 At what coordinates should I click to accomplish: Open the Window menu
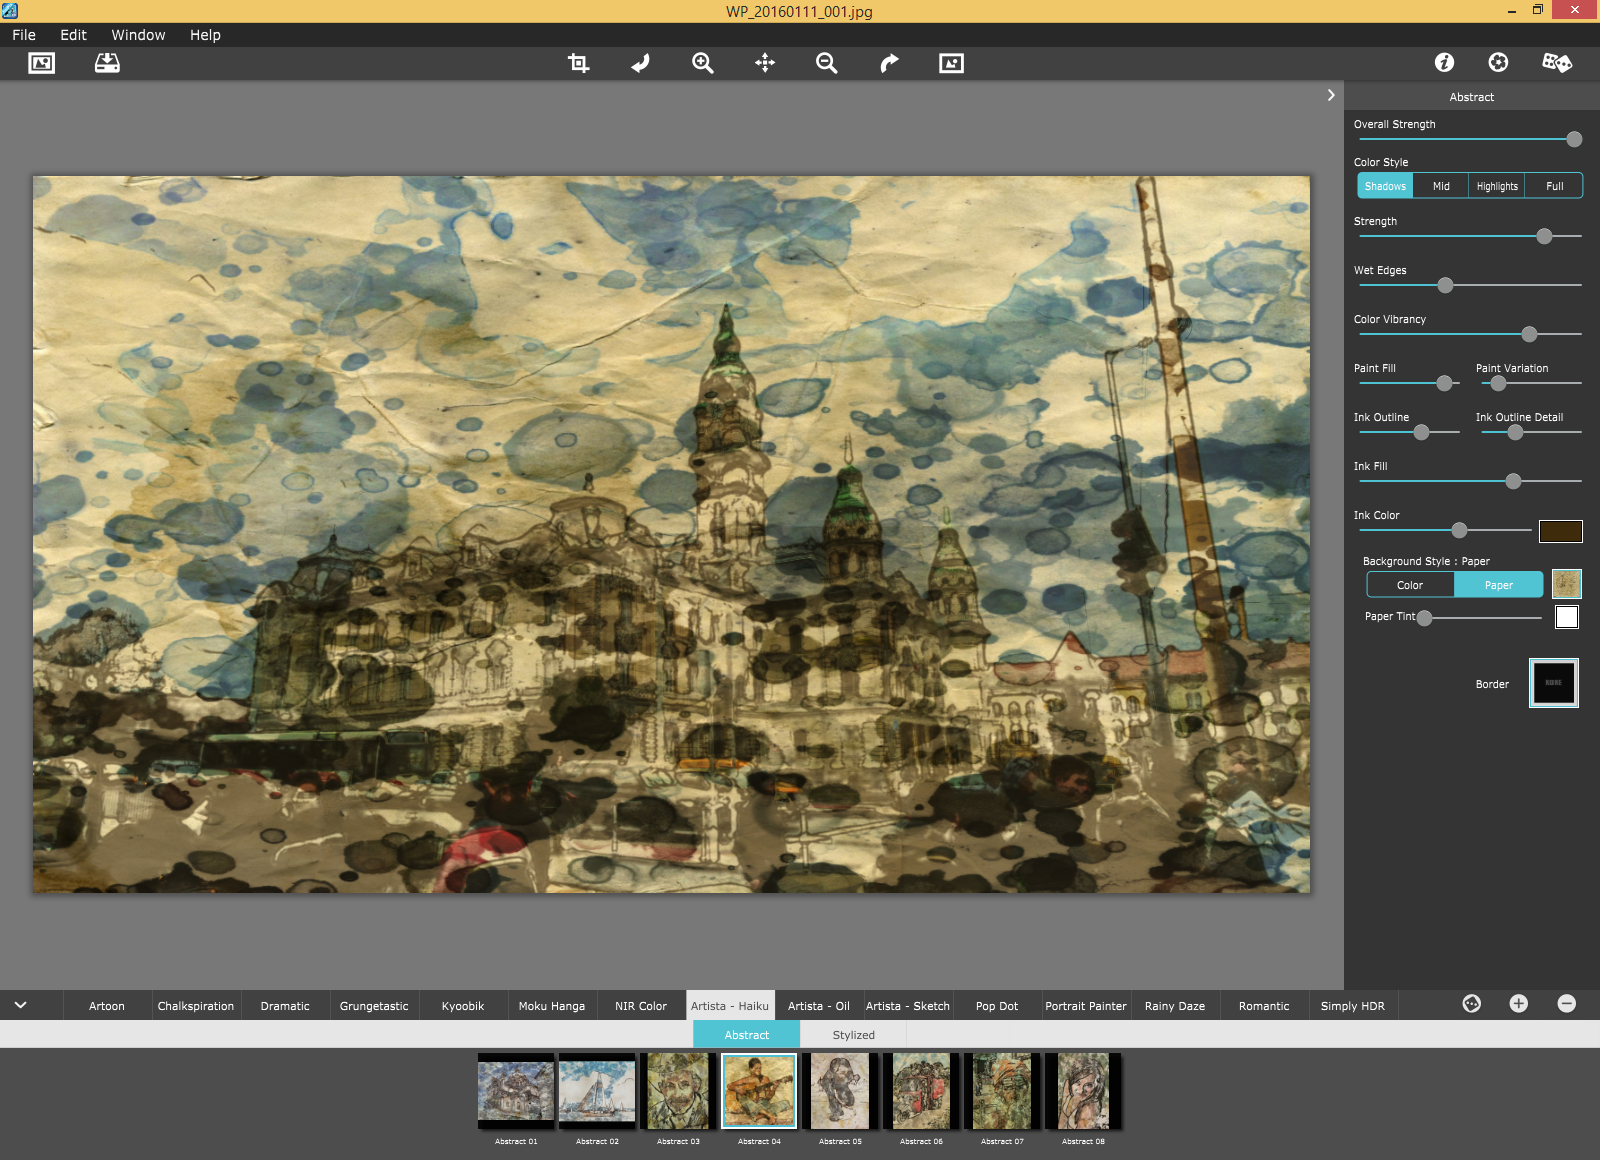coord(138,35)
